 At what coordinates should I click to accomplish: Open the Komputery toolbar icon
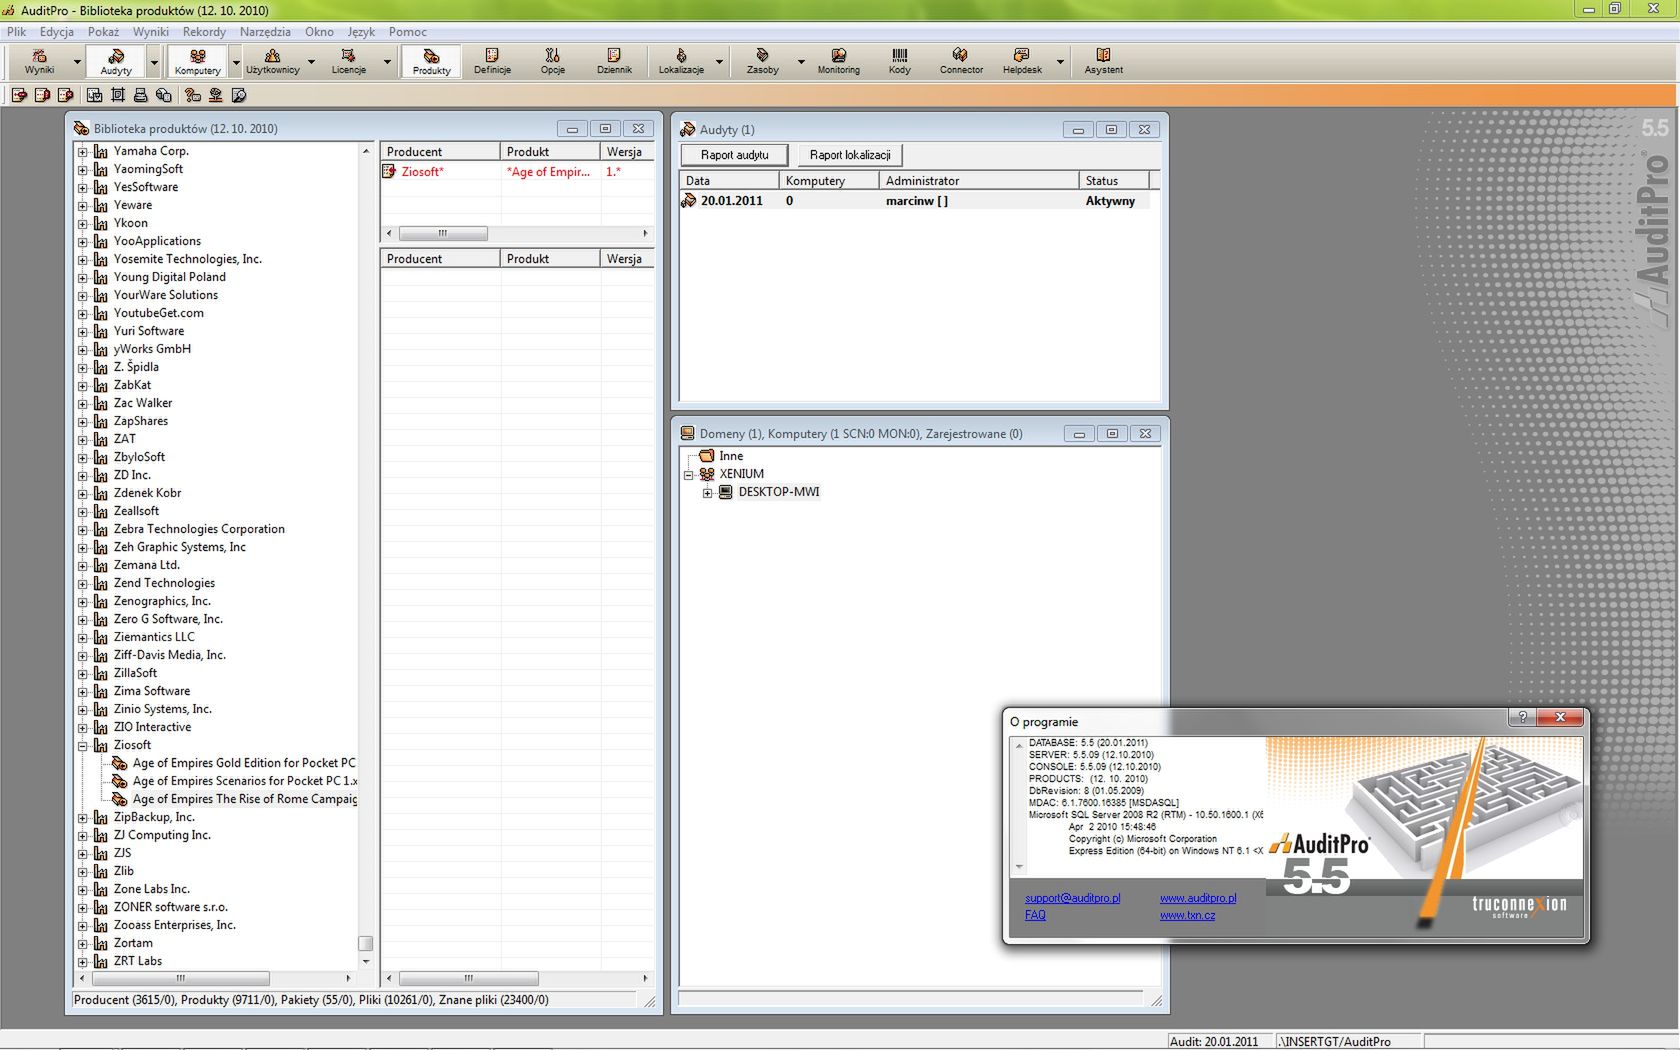(196, 61)
